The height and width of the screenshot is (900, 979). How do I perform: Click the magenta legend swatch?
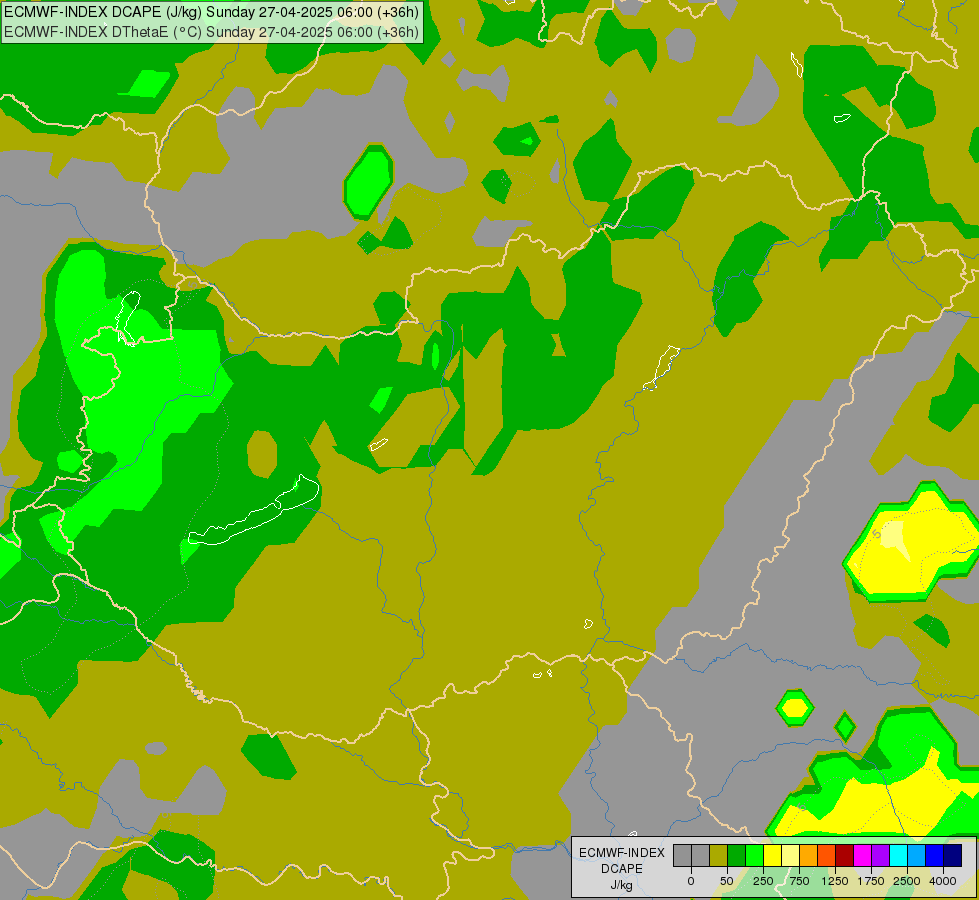pos(863,856)
